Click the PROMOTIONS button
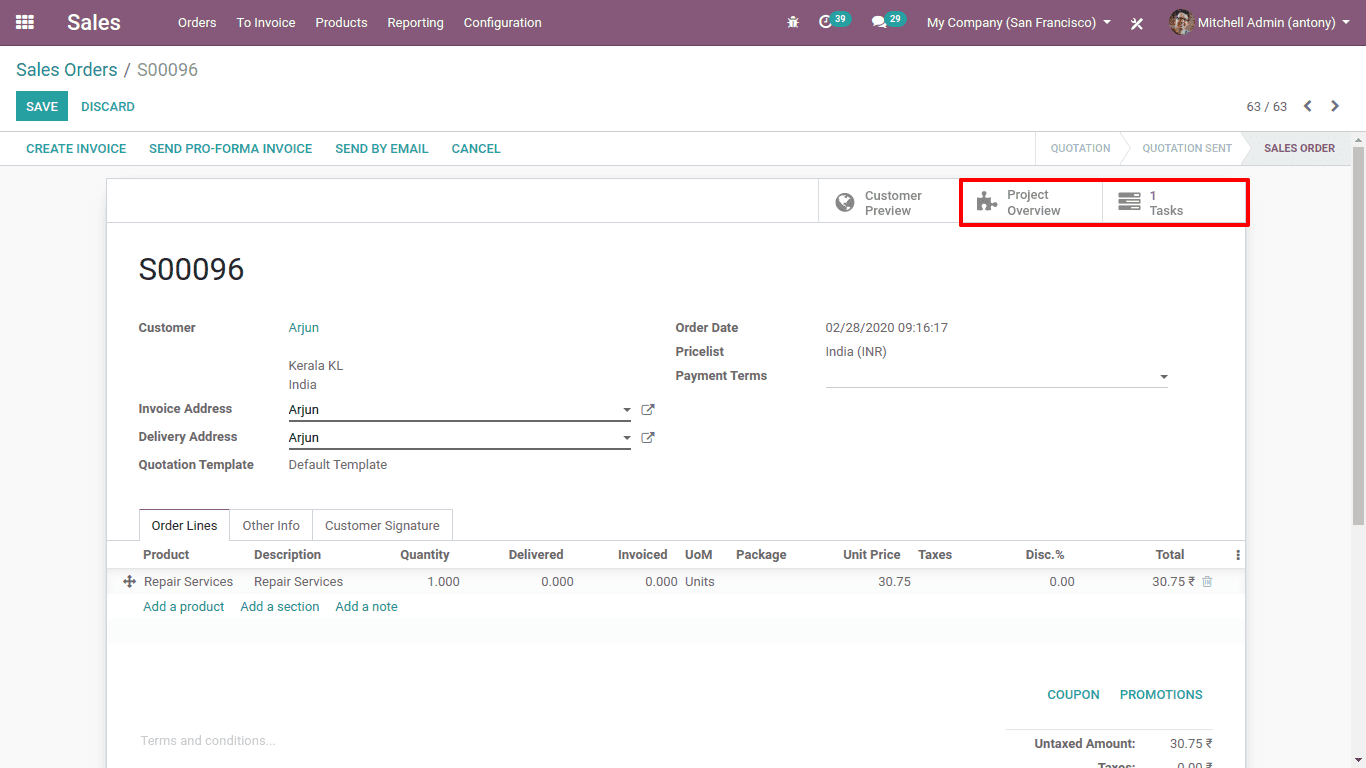The width and height of the screenshot is (1366, 768). coord(1161,694)
